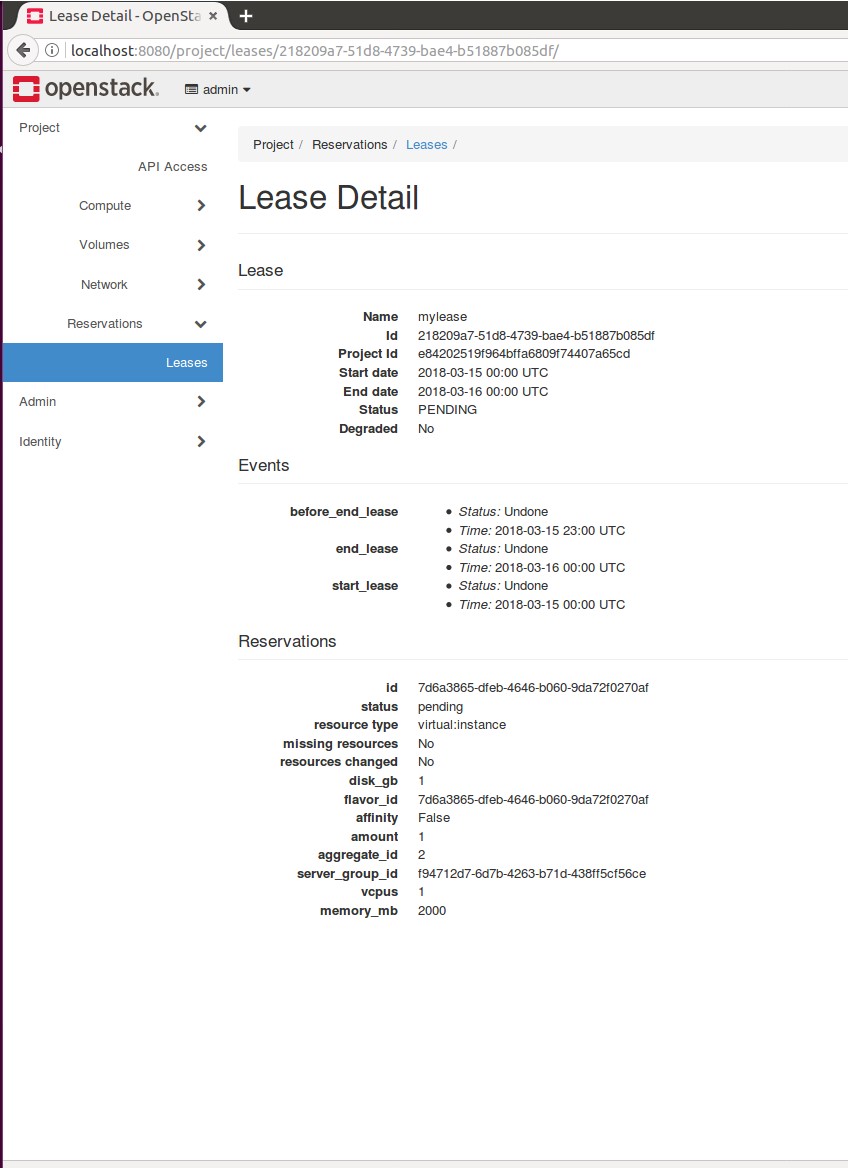This screenshot has width=848, height=1168.
Task: Open API Access in sidebar
Action: [172, 167]
